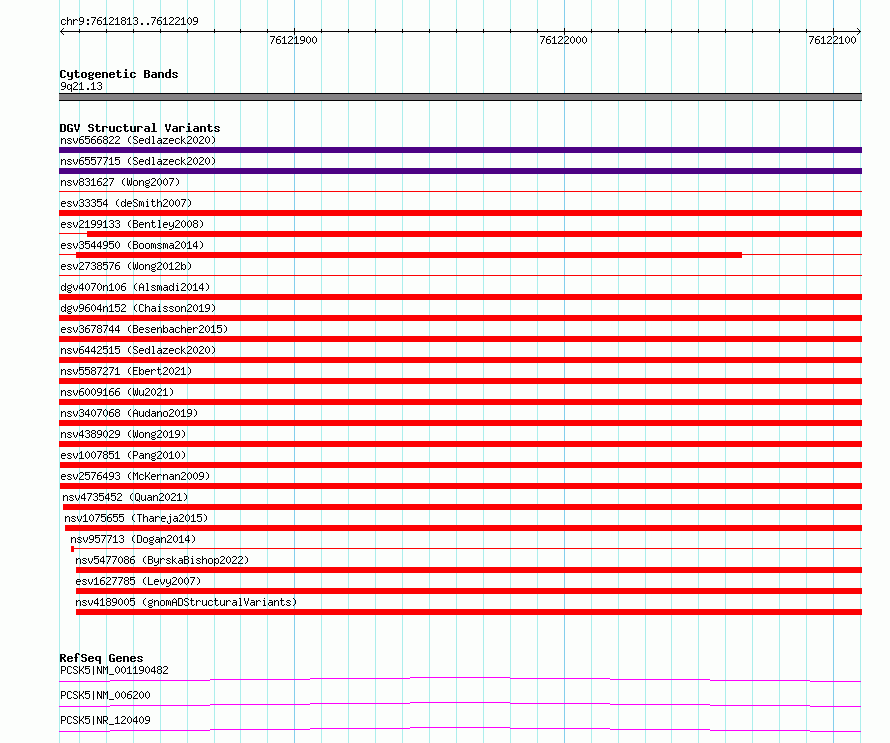
Task: Open variant esv2738576 (Wong2012b)
Action: coord(126,266)
